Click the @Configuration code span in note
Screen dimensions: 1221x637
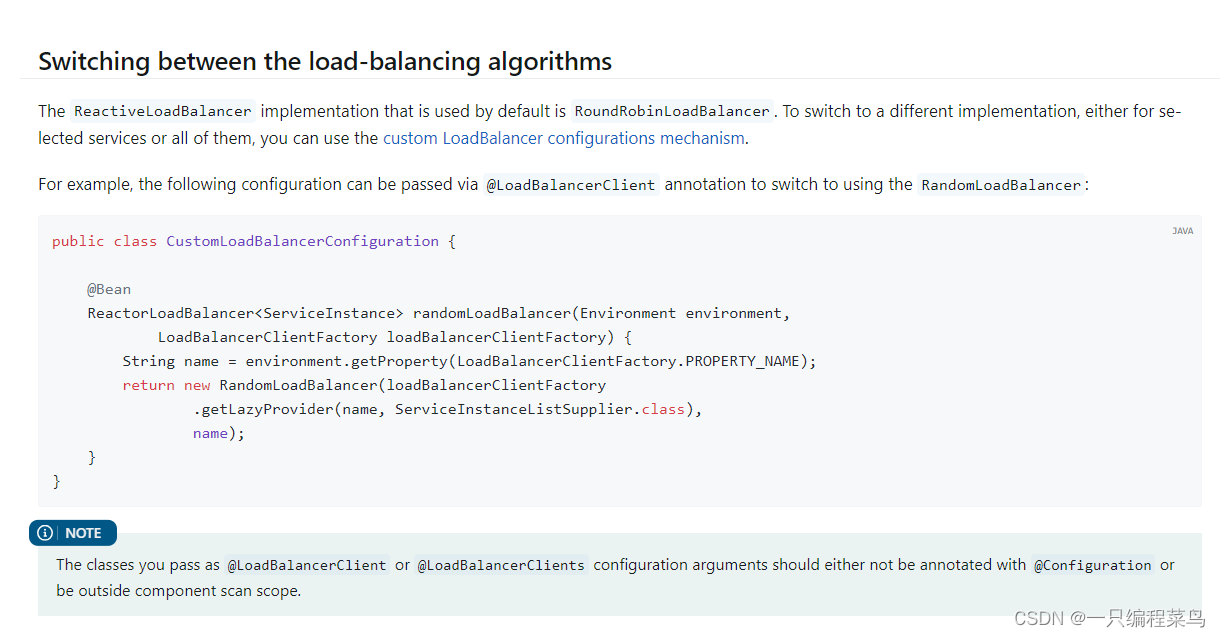pos(1092,564)
